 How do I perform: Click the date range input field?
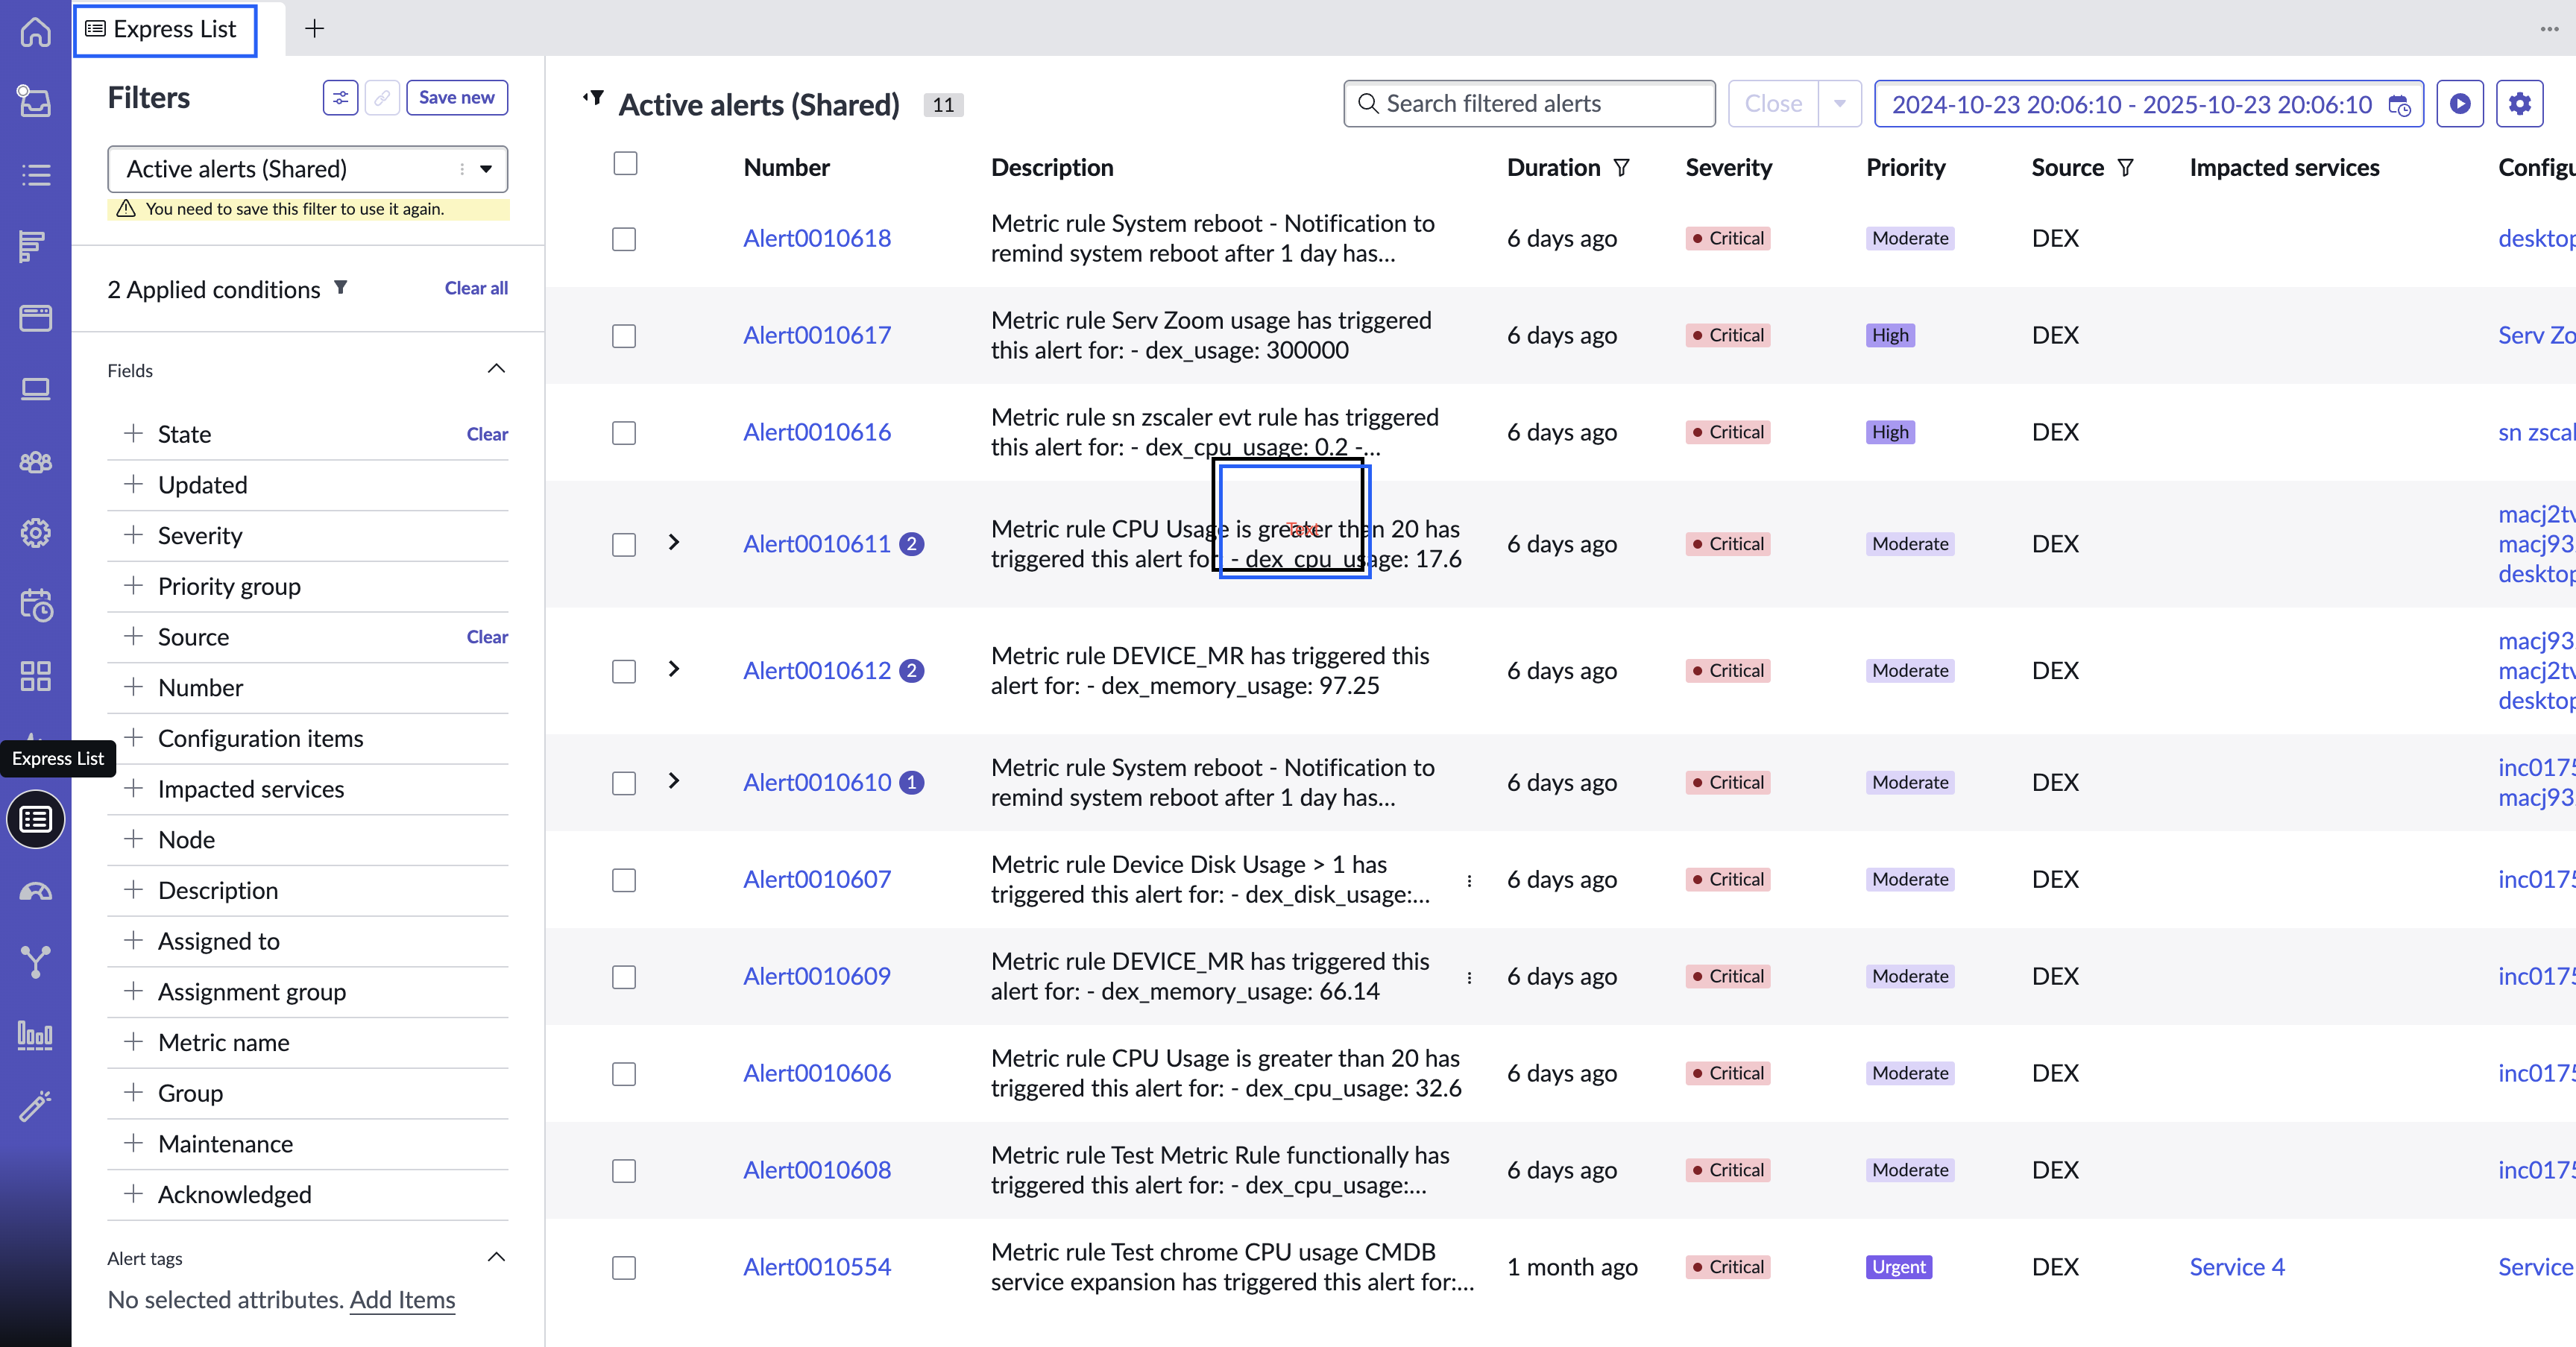click(x=2148, y=104)
